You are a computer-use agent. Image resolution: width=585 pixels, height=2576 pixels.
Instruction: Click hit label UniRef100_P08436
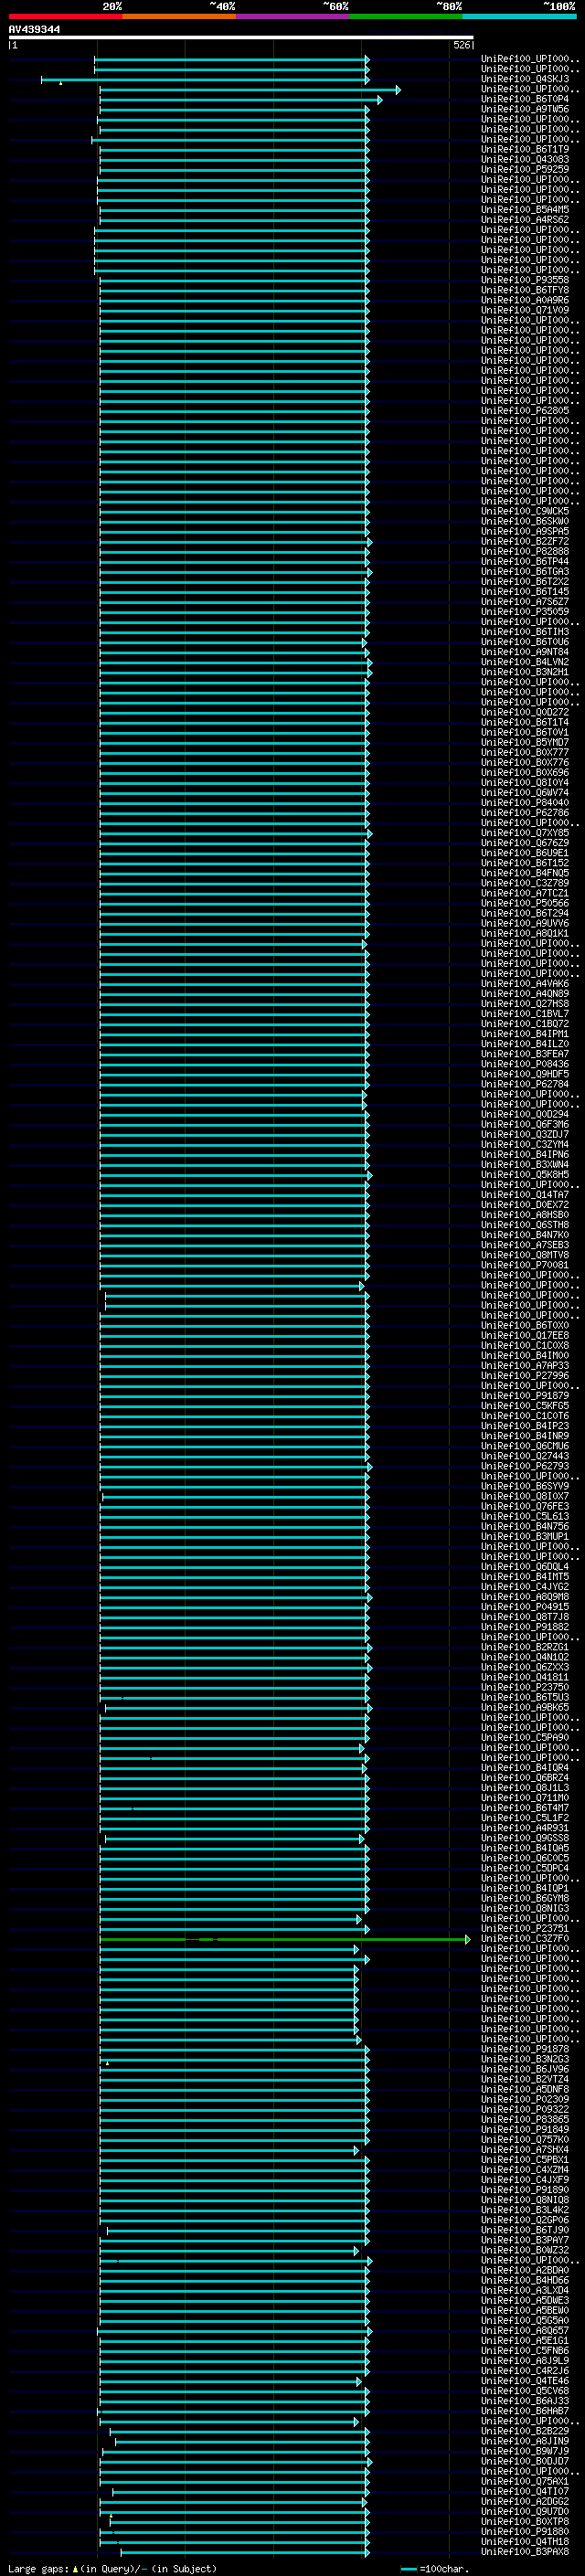[x=525, y=1064]
